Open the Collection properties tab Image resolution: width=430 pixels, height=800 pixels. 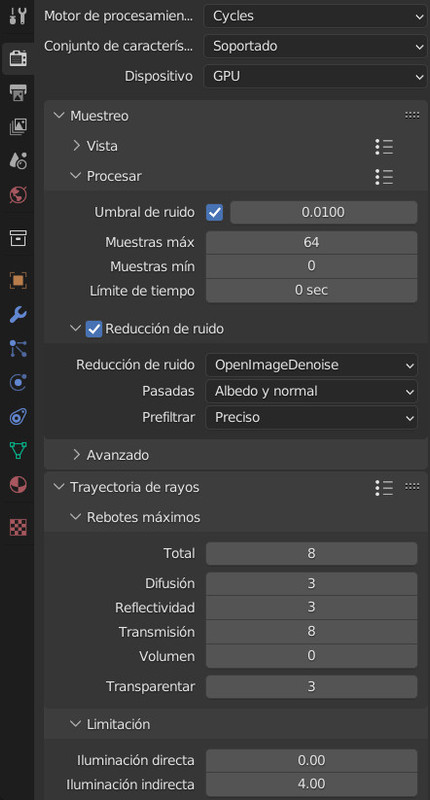click(18, 237)
